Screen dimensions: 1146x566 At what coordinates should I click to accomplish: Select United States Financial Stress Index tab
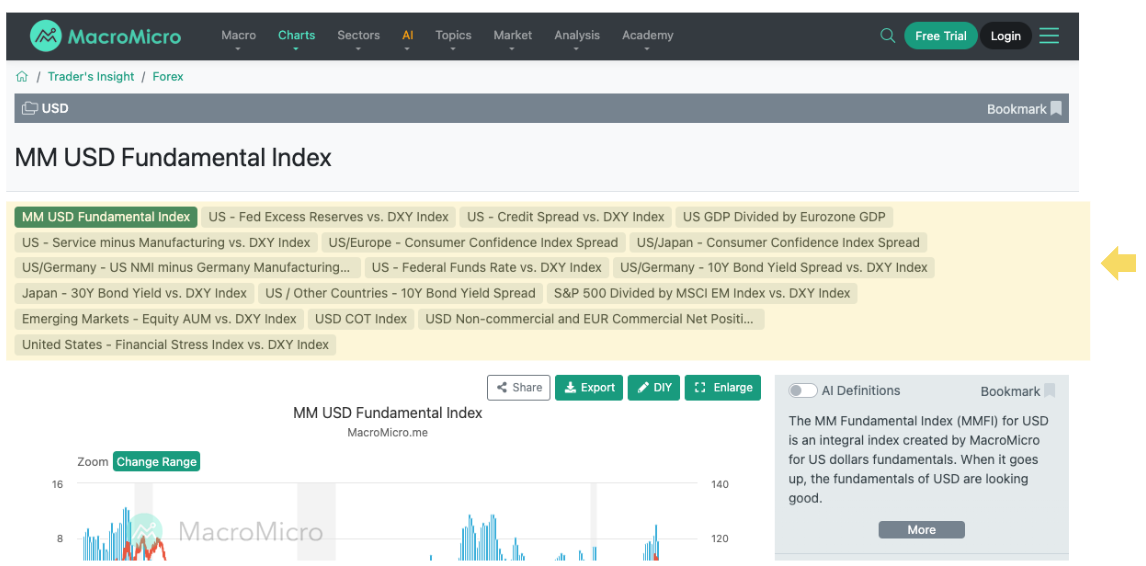(175, 344)
